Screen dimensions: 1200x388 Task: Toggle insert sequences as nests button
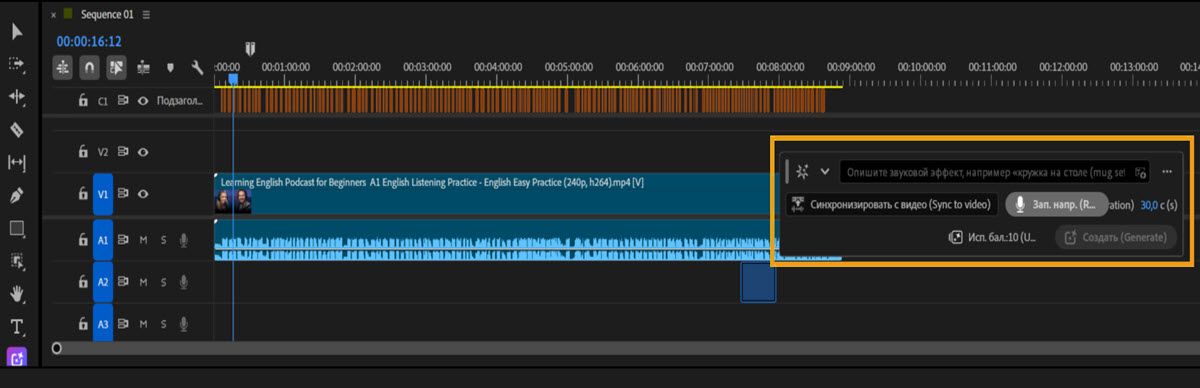coord(63,68)
